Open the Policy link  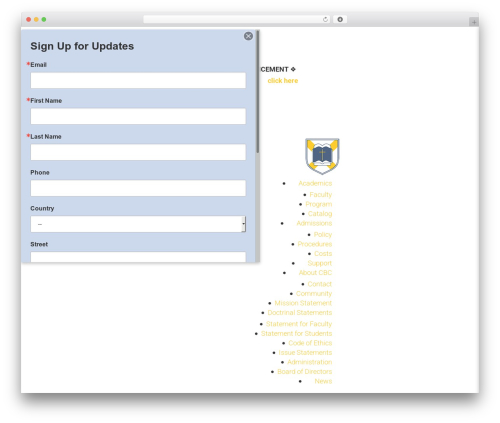click(323, 235)
